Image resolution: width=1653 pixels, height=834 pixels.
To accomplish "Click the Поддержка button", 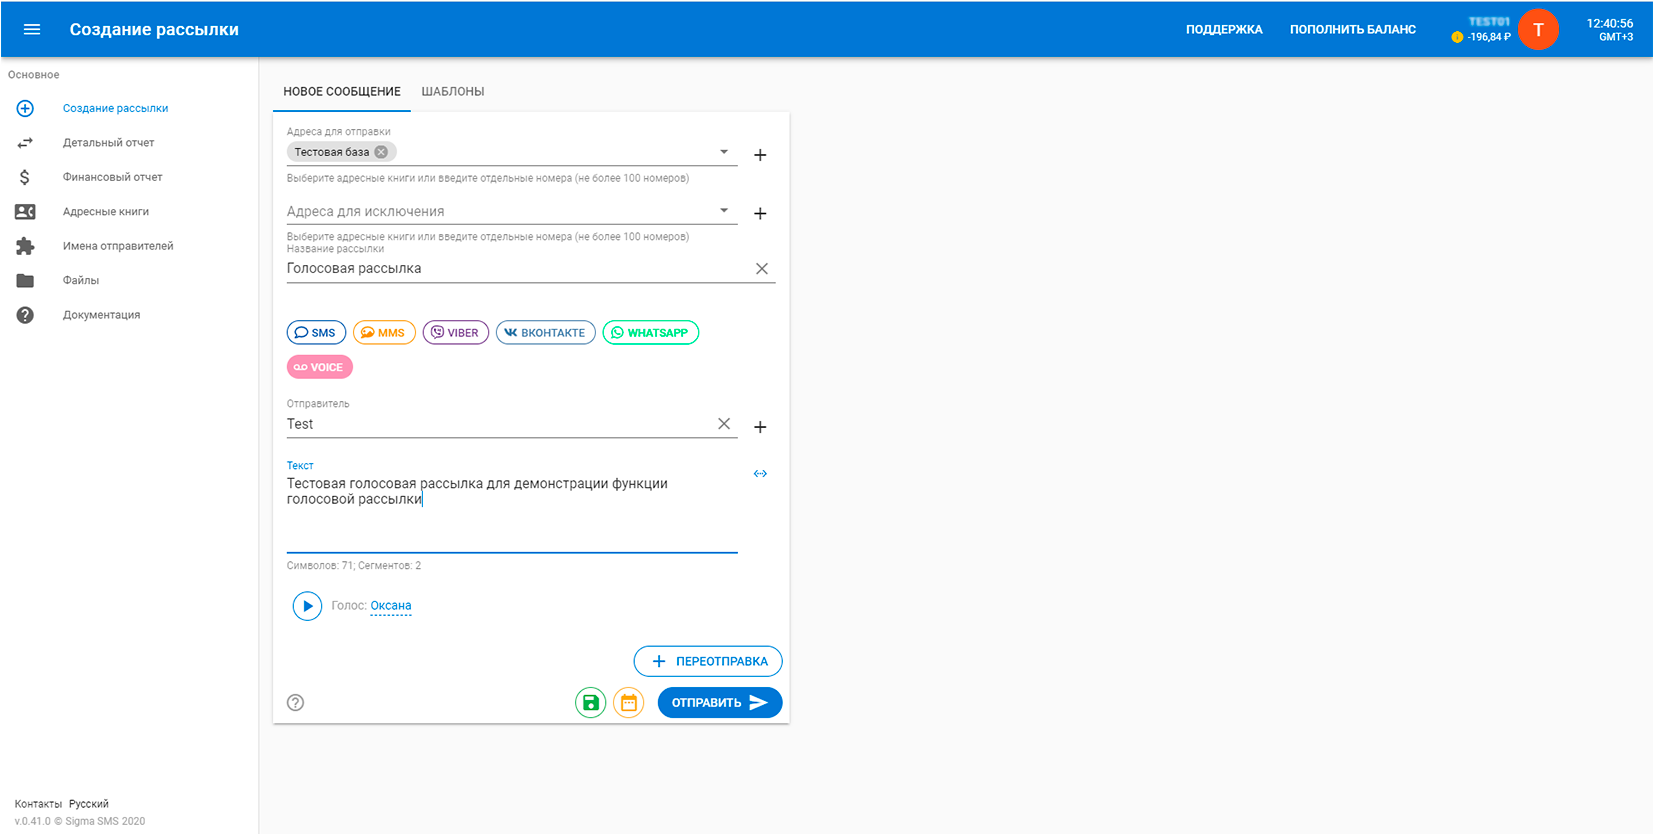I will (x=1224, y=29).
